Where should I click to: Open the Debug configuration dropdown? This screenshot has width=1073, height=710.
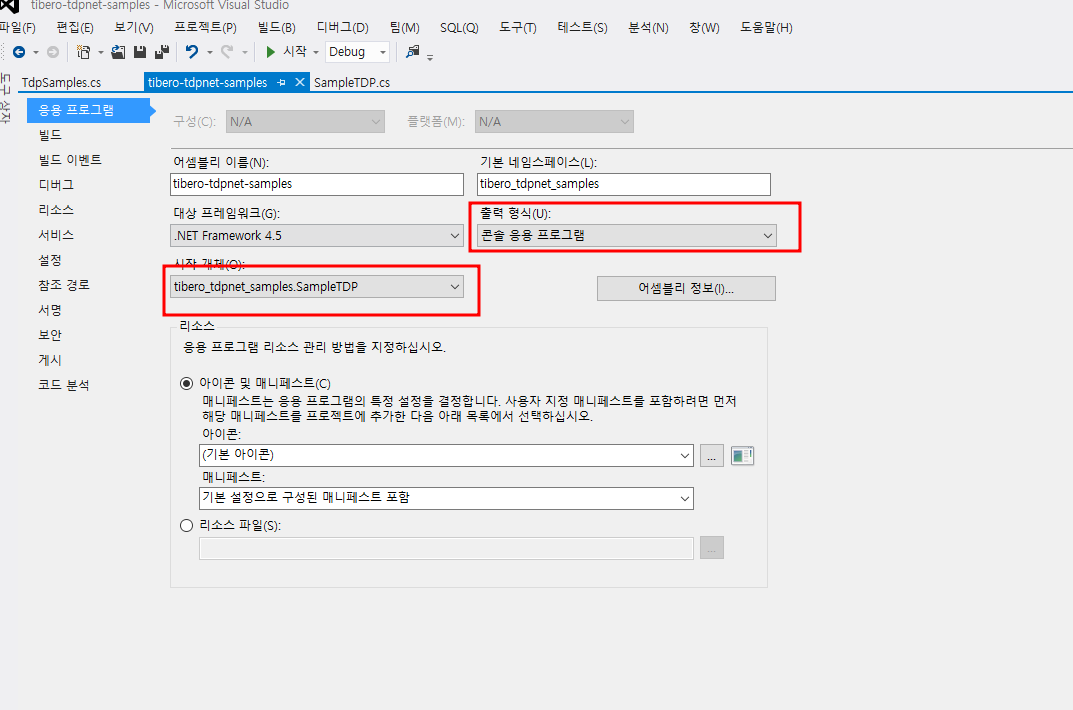pos(383,52)
